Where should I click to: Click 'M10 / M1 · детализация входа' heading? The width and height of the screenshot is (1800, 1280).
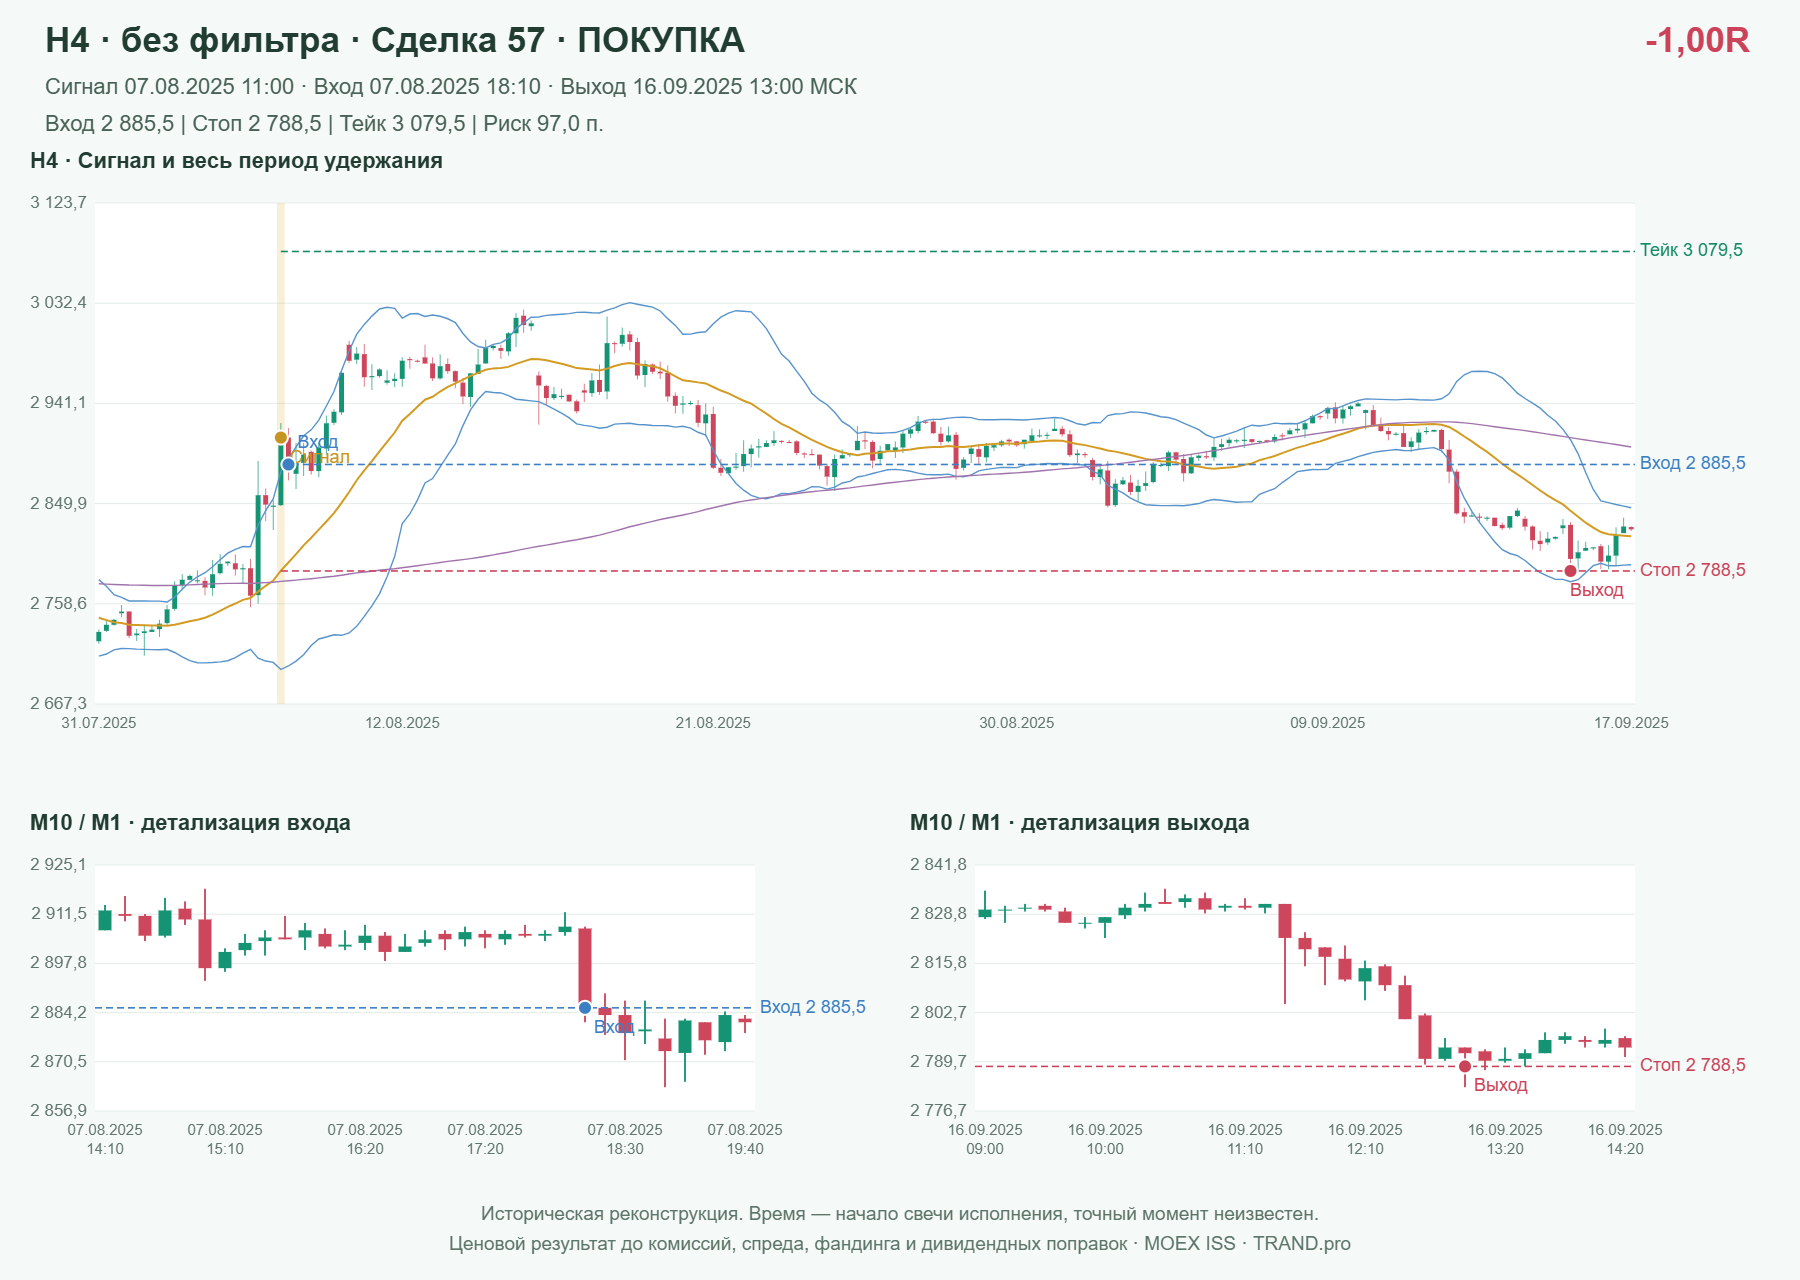tap(190, 823)
